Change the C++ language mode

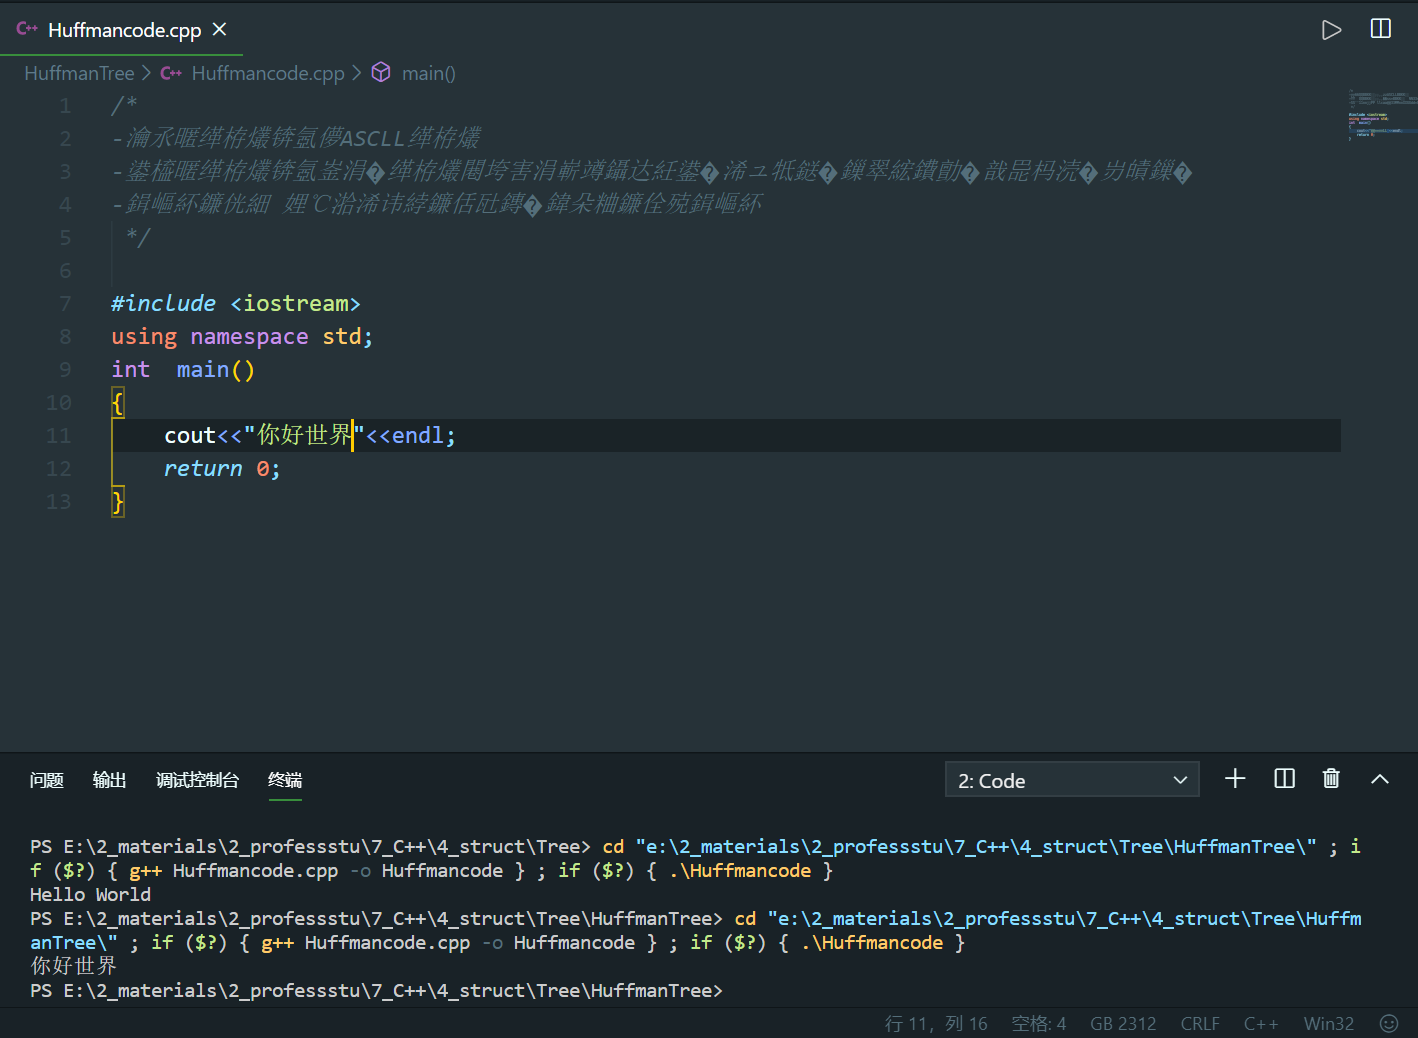1260,1023
